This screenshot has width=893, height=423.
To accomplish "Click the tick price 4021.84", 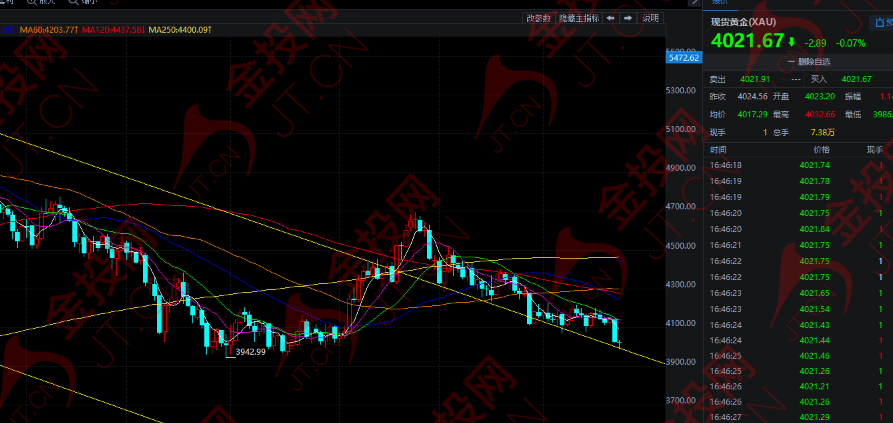I will (814, 229).
